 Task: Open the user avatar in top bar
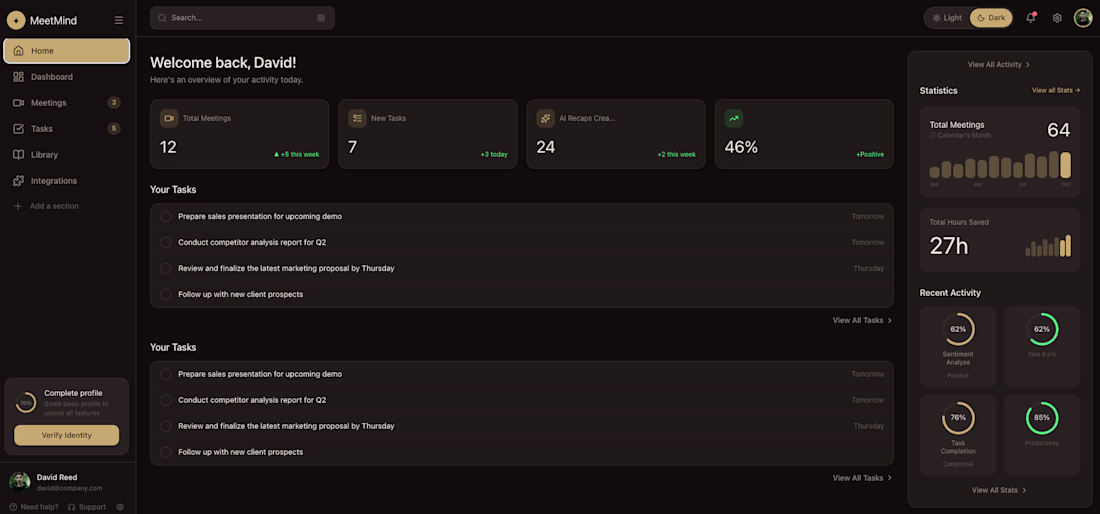[x=1083, y=18]
